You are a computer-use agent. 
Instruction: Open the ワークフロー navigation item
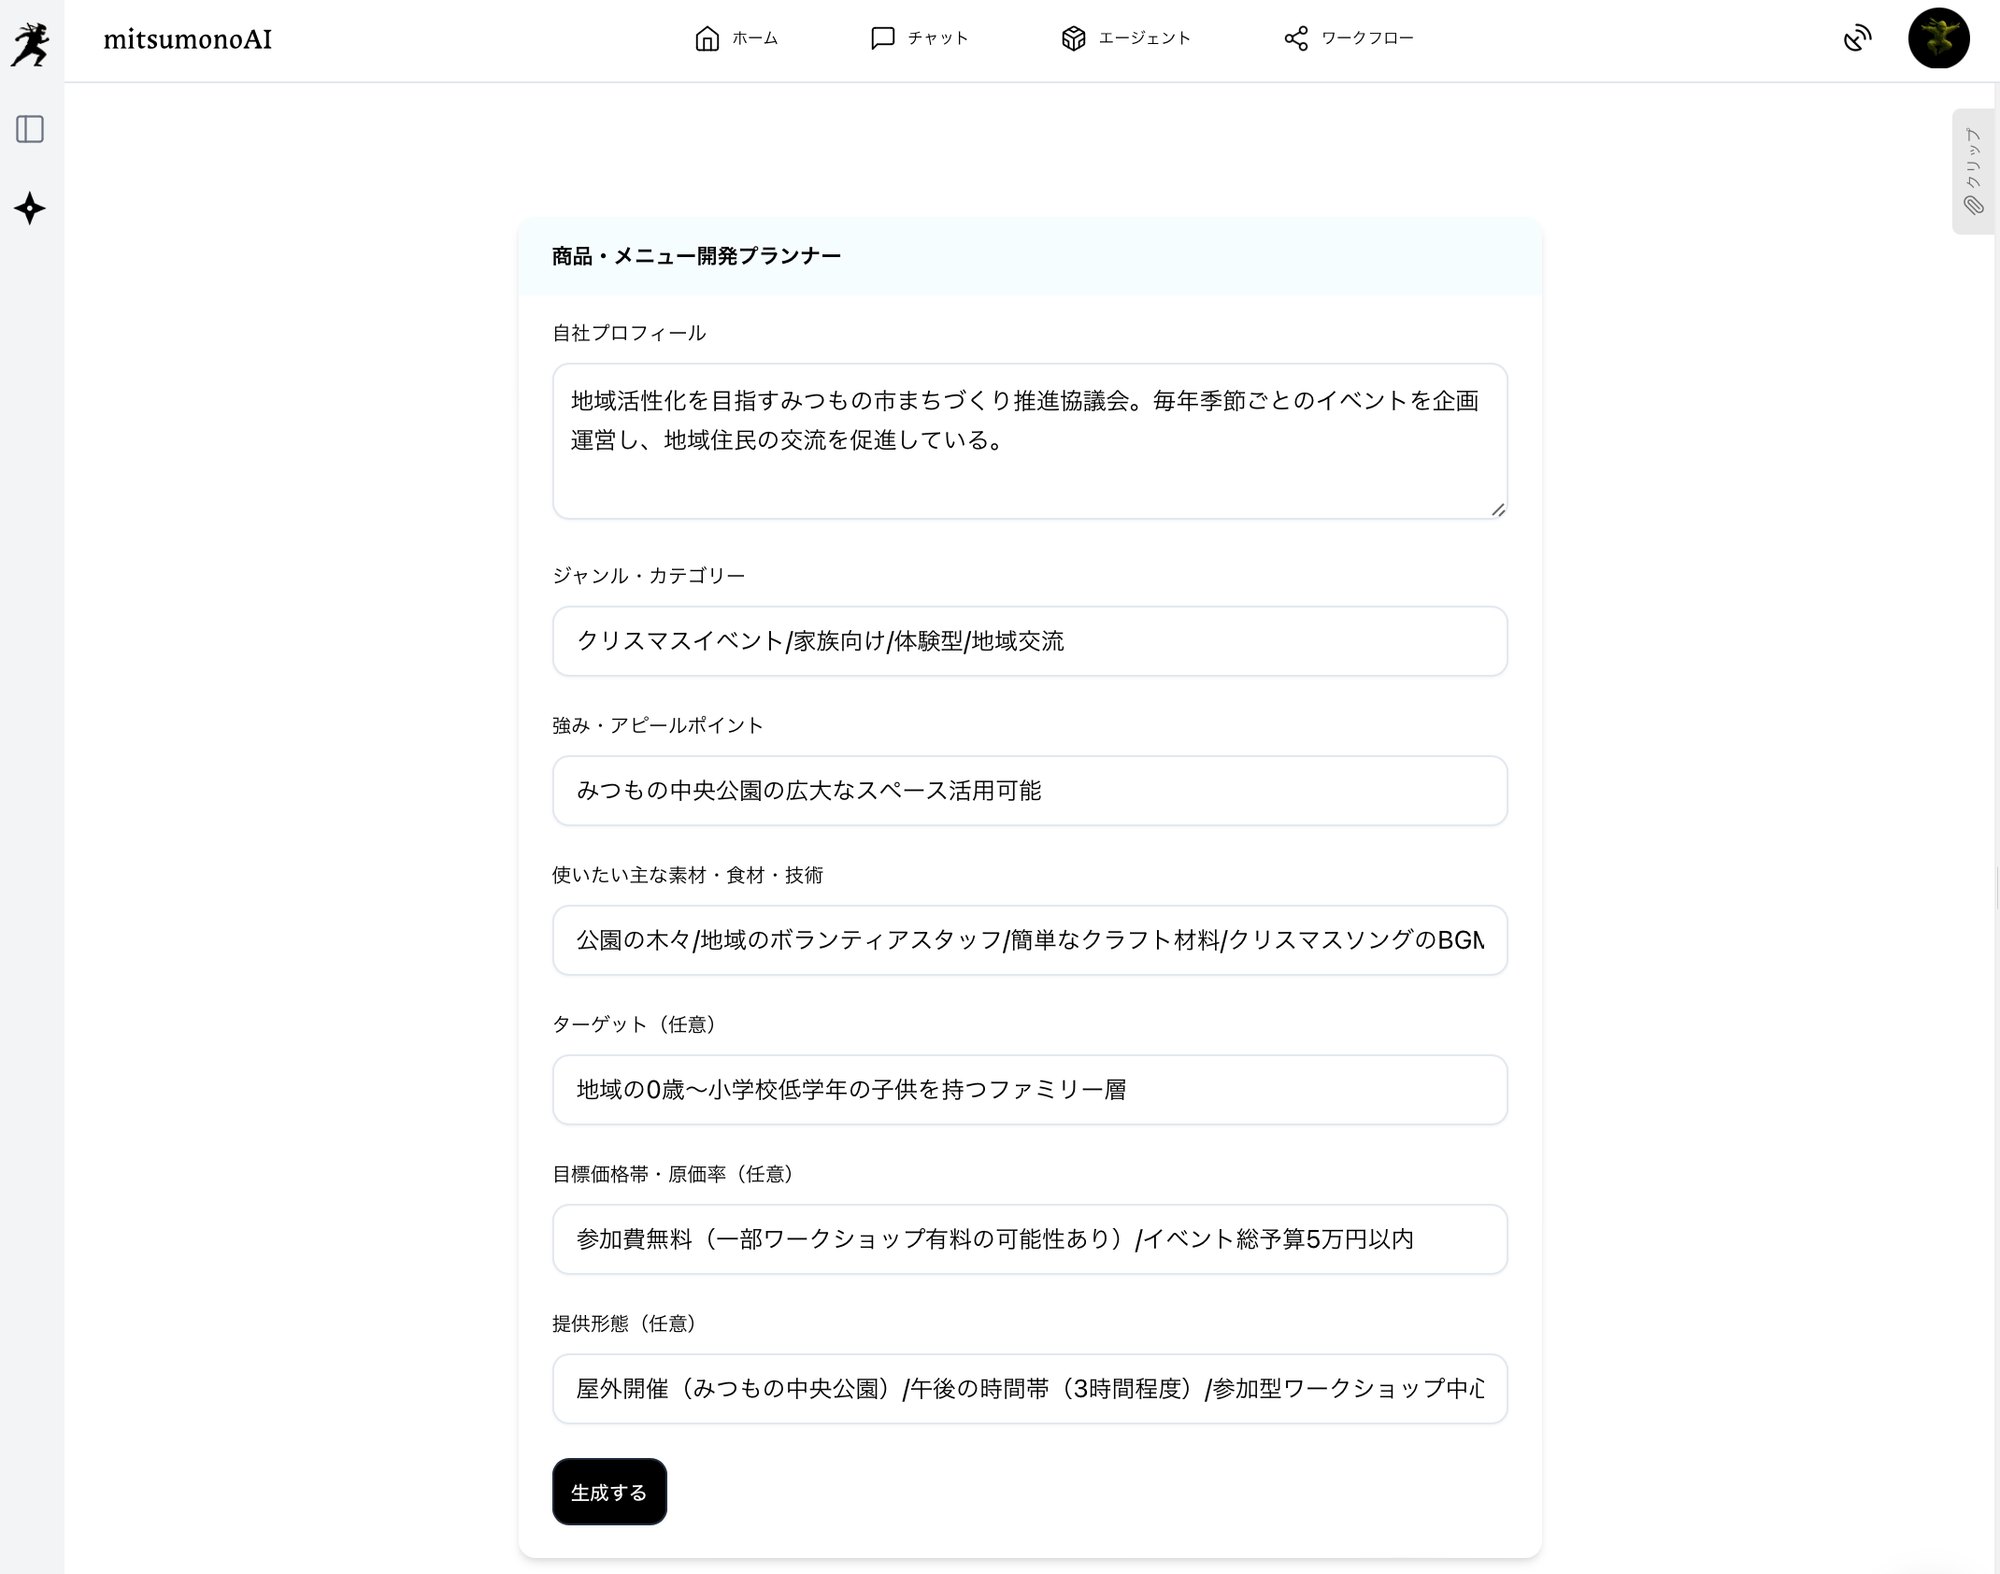1366,39
